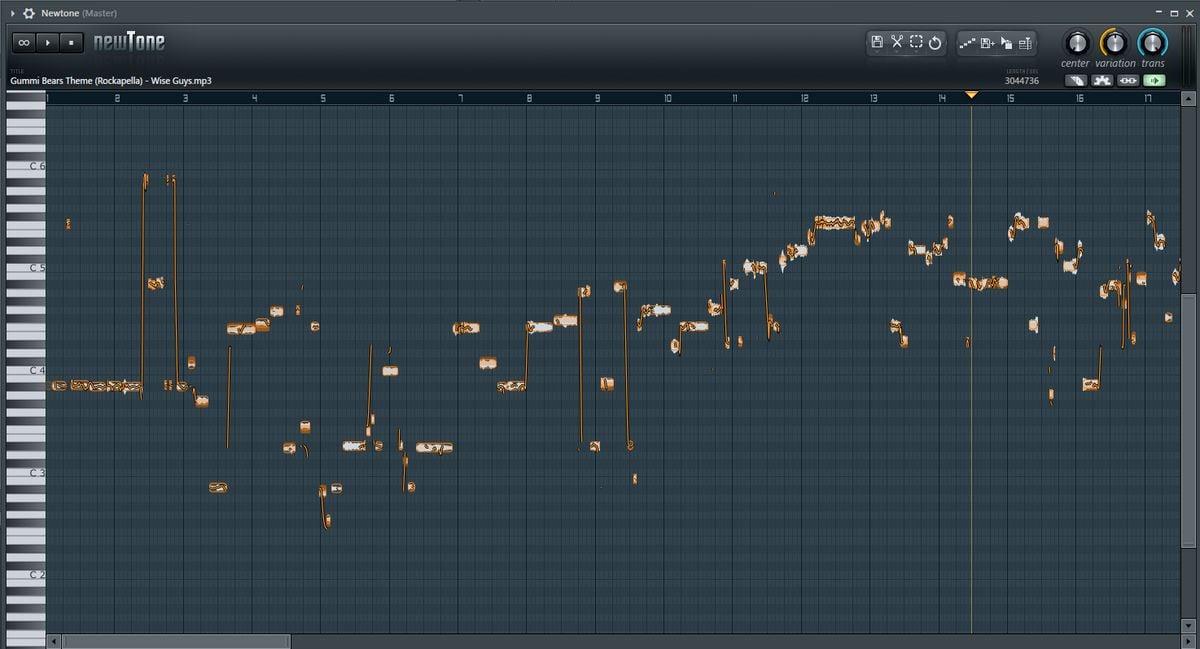Viewport: 1200px width, 649px height.
Task: Click the save (floppy disk) icon
Action: [x=877, y=42]
